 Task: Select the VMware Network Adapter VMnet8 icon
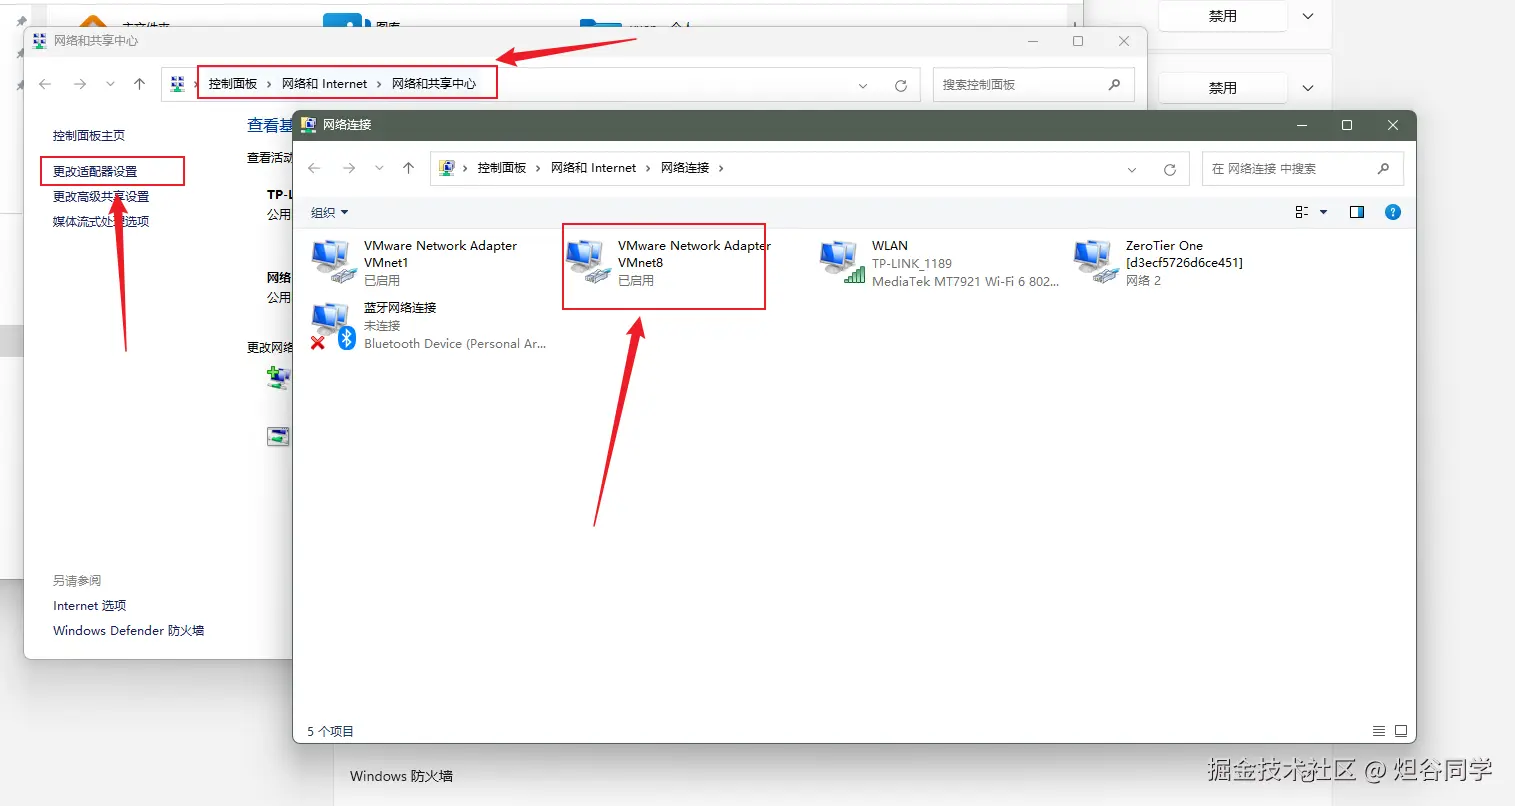(x=587, y=262)
